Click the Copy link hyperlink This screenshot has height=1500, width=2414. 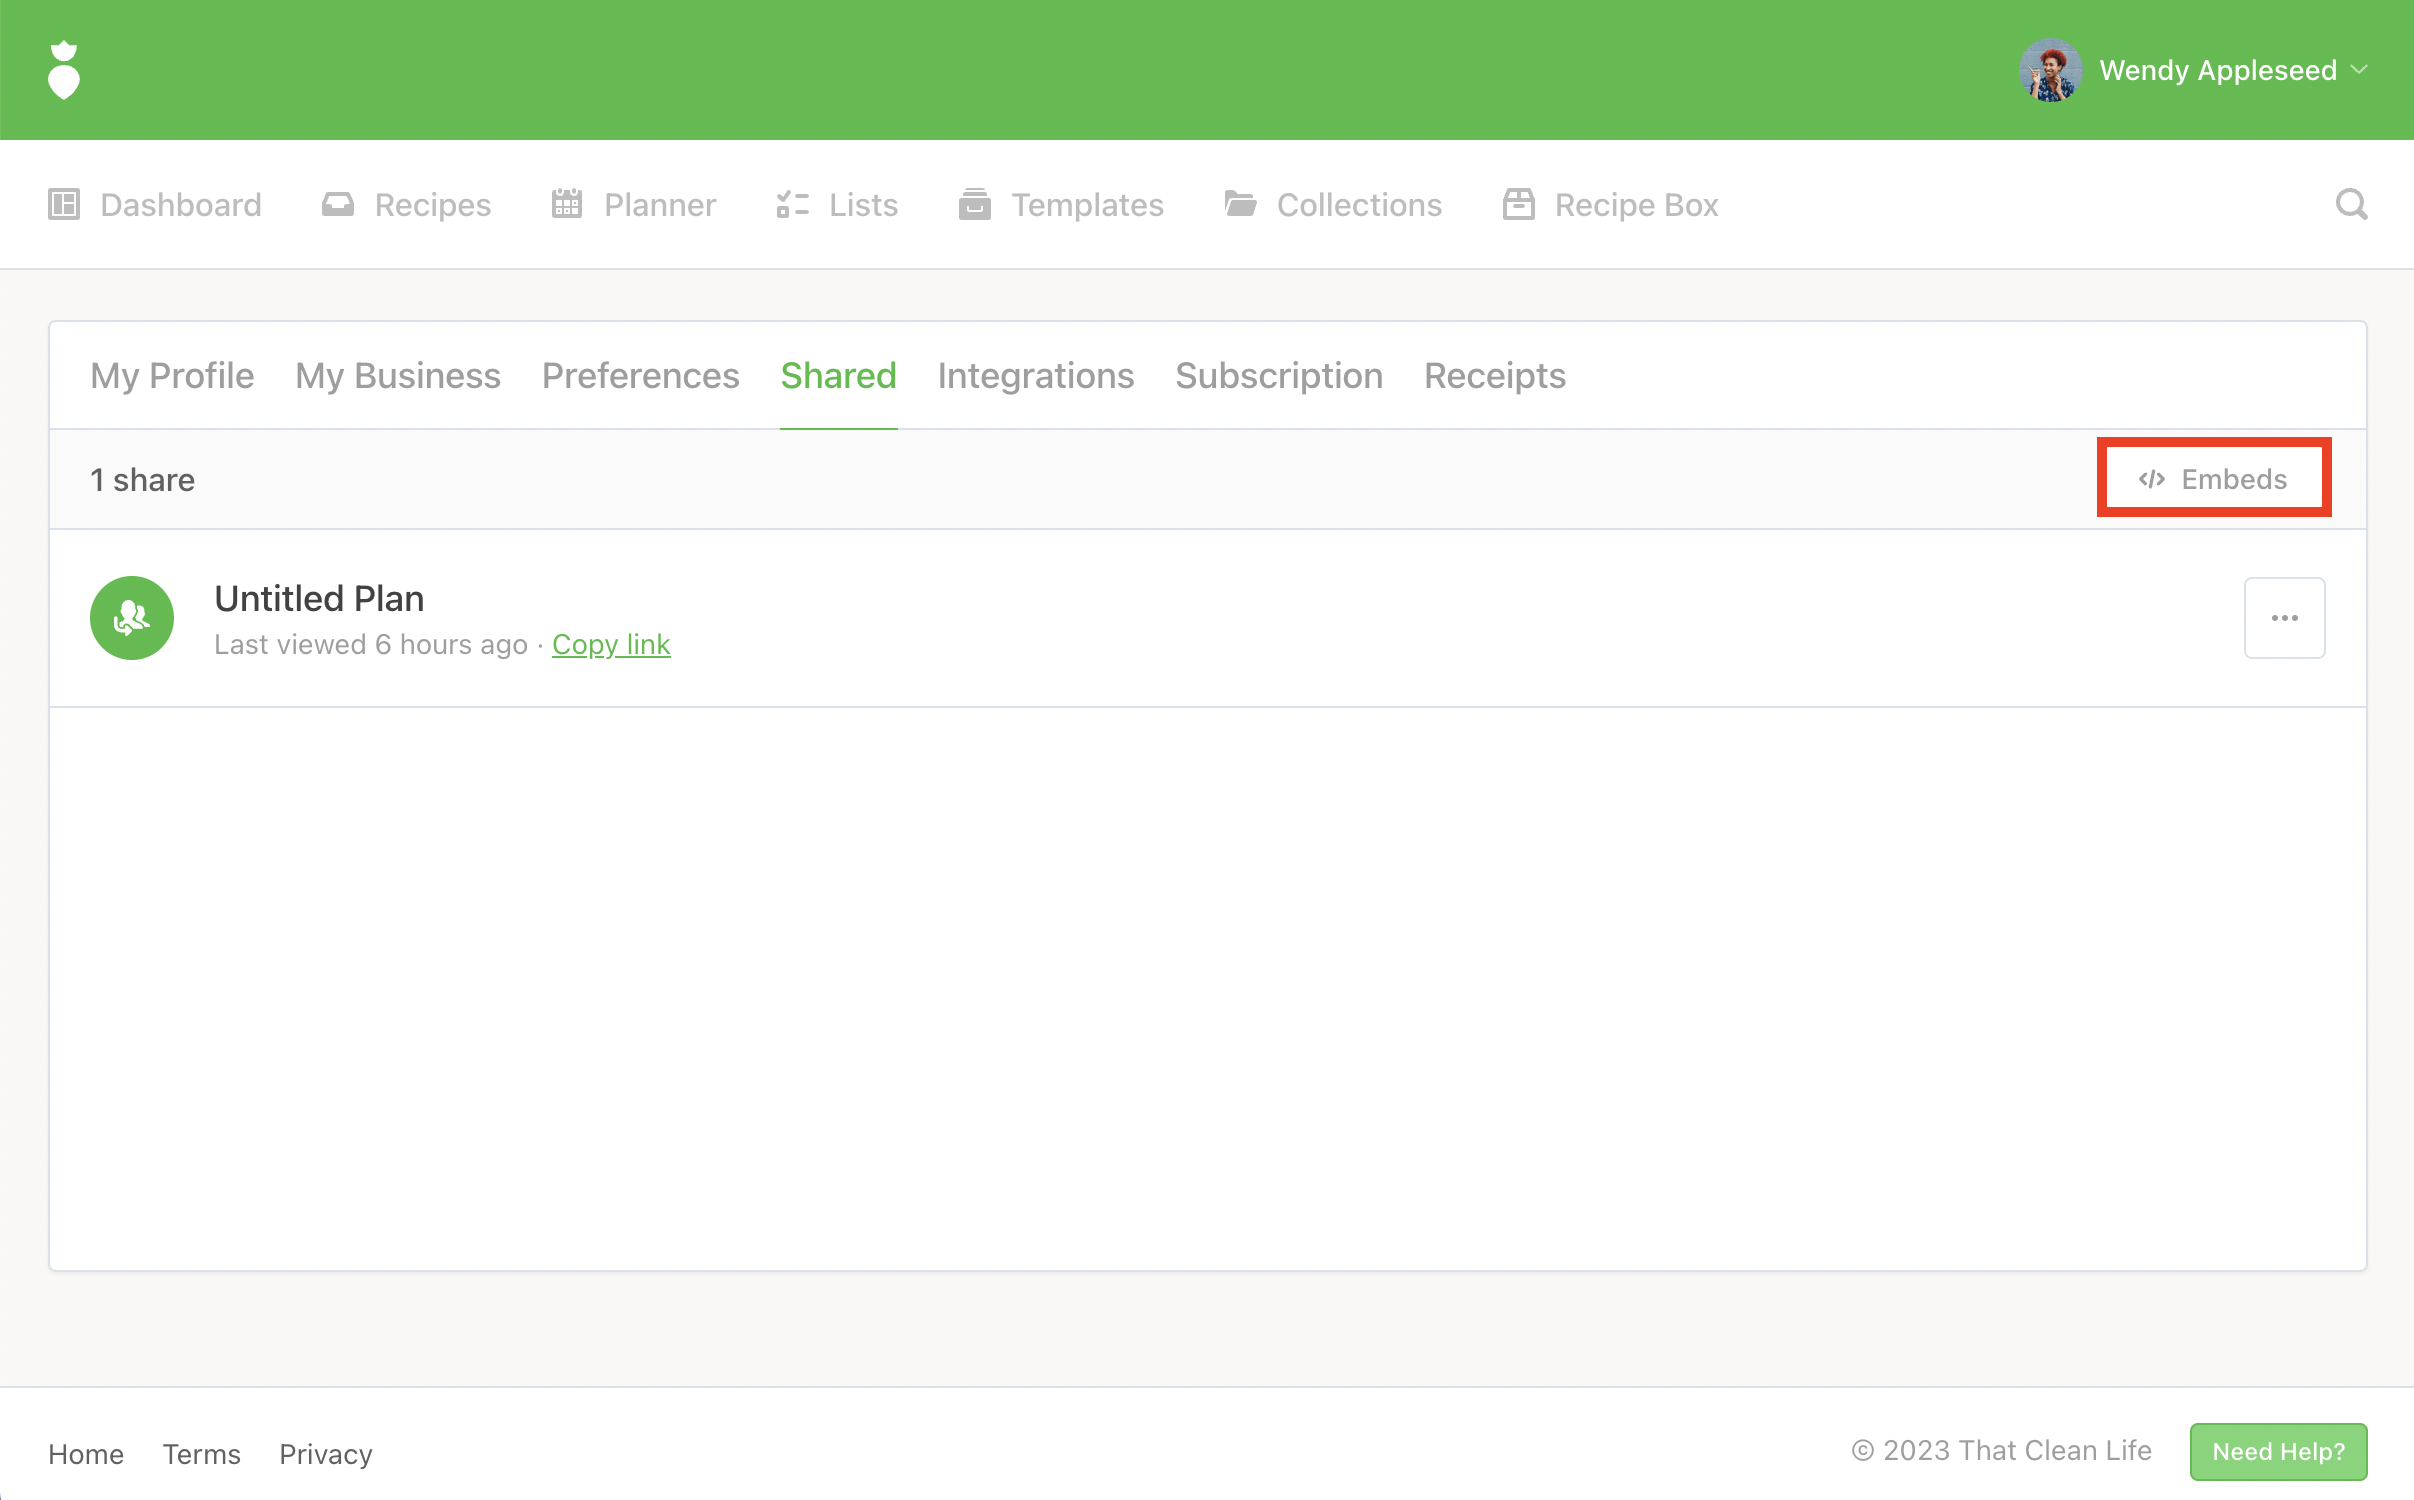pyautogui.click(x=611, y=645)
